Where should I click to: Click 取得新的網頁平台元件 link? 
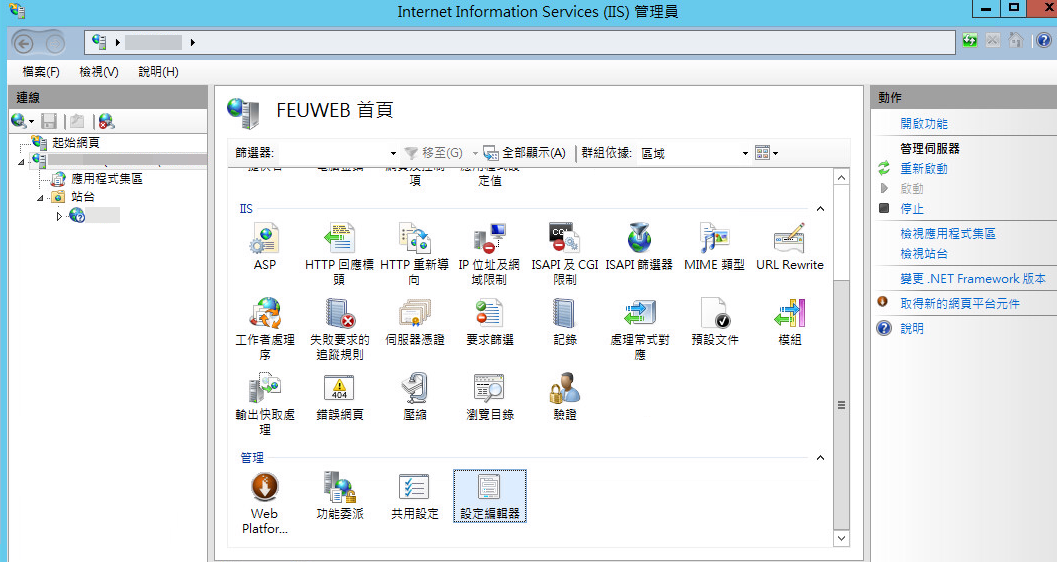[960, 304]
